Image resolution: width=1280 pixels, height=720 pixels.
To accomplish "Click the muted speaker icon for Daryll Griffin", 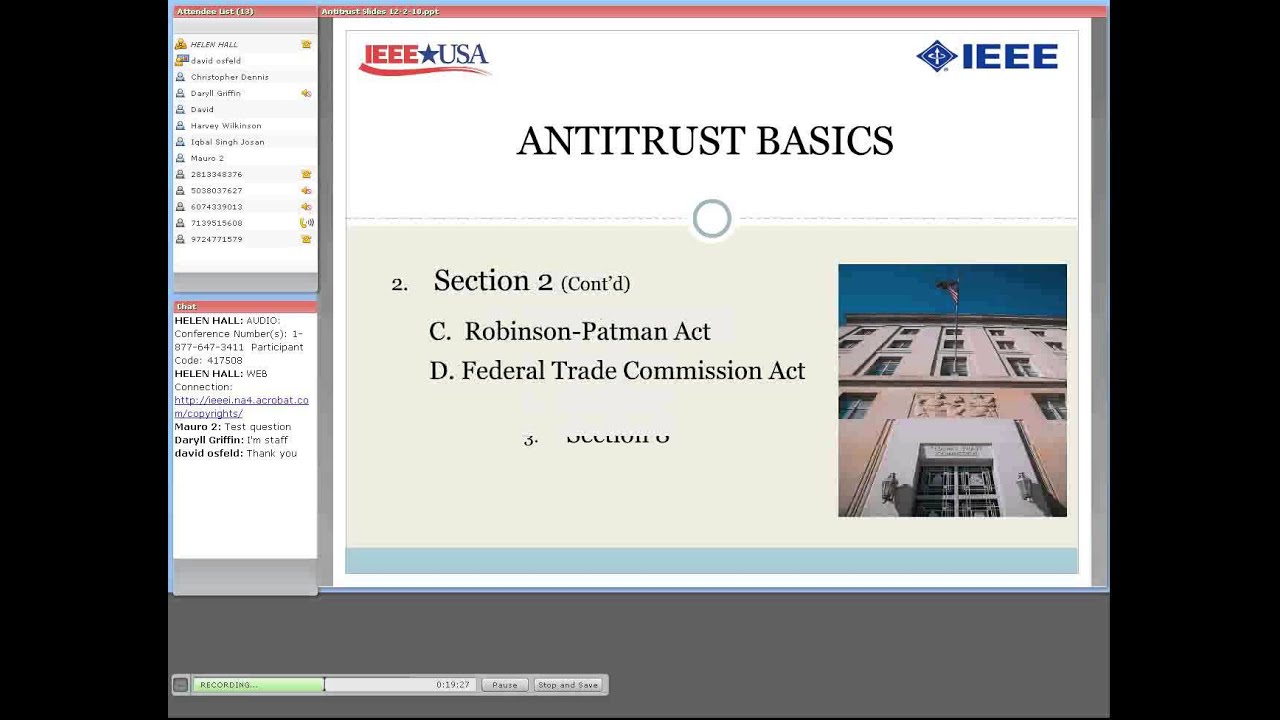I will (x=306, y=93).
